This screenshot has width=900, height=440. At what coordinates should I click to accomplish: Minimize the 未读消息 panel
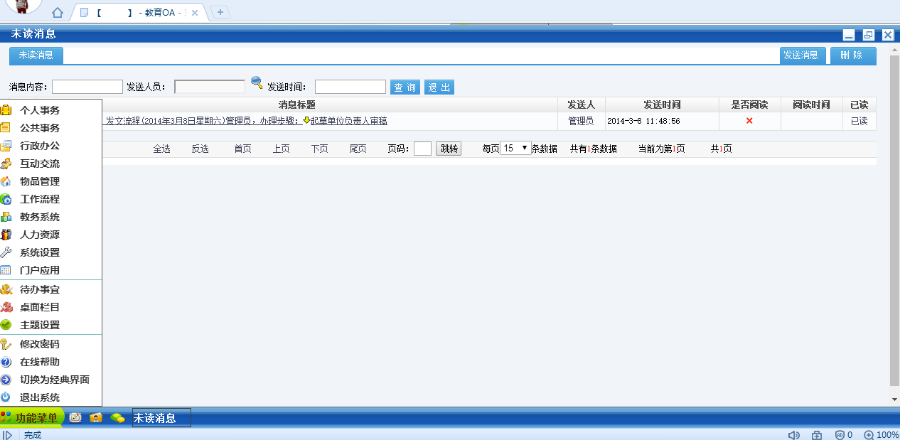click(x=849, y=34)
